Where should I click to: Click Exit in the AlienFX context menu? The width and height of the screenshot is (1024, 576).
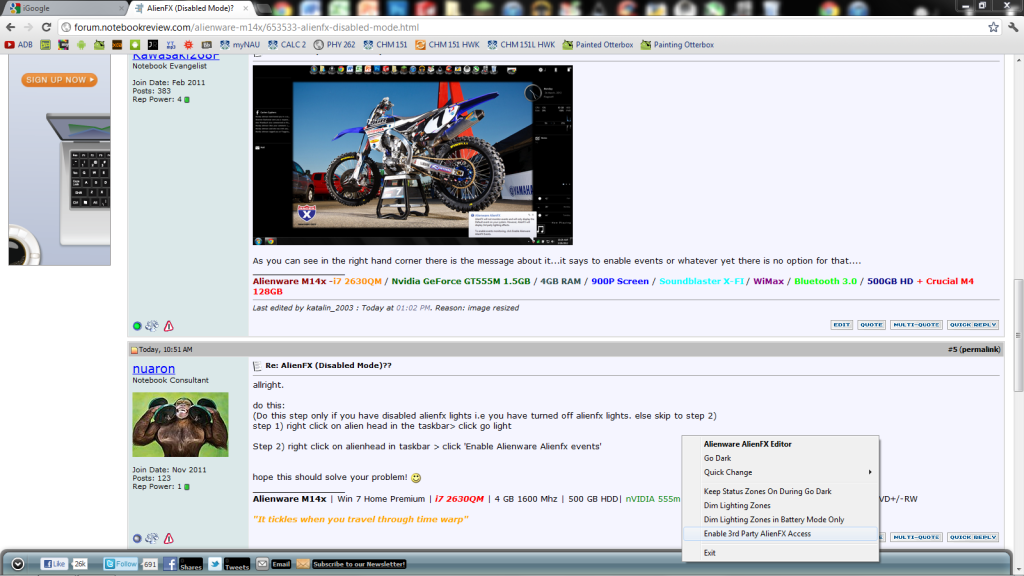[x=780, y=552]
